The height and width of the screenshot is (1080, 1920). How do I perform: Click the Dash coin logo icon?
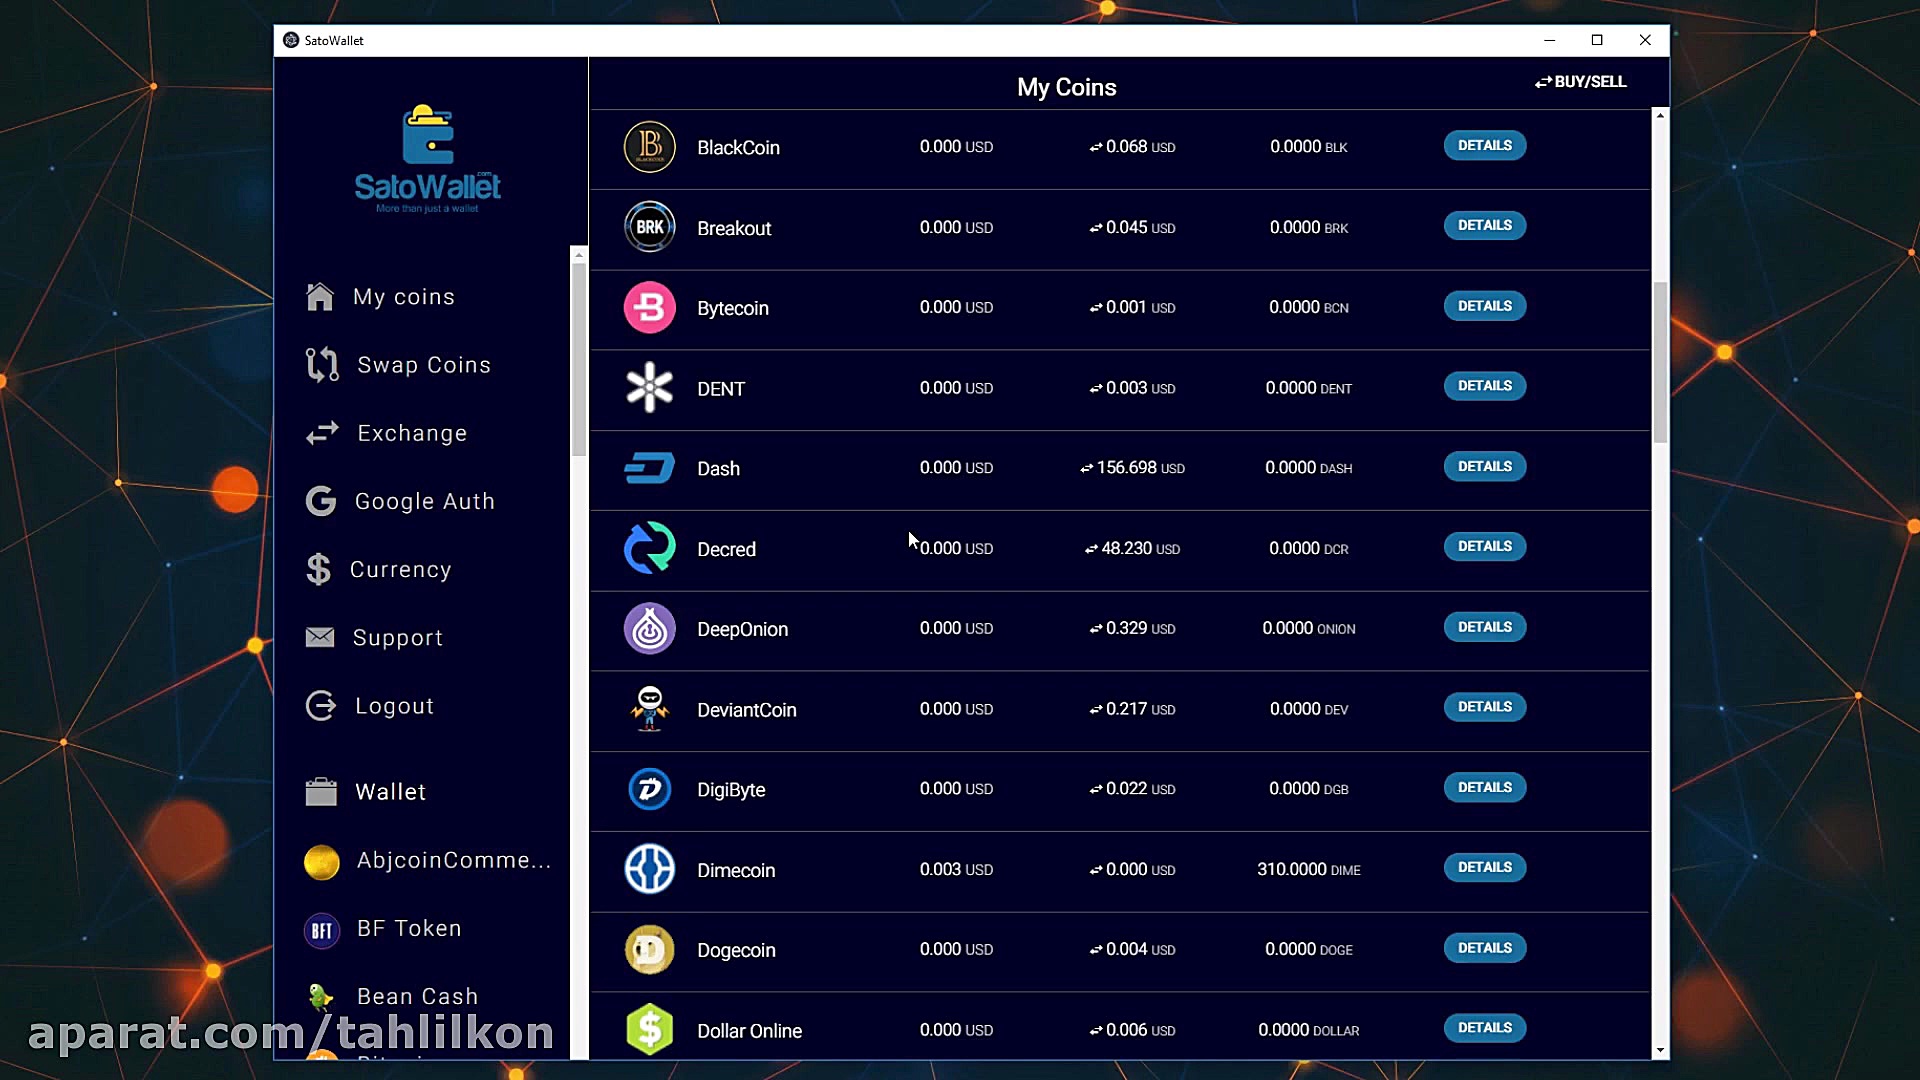click(649, 468)
